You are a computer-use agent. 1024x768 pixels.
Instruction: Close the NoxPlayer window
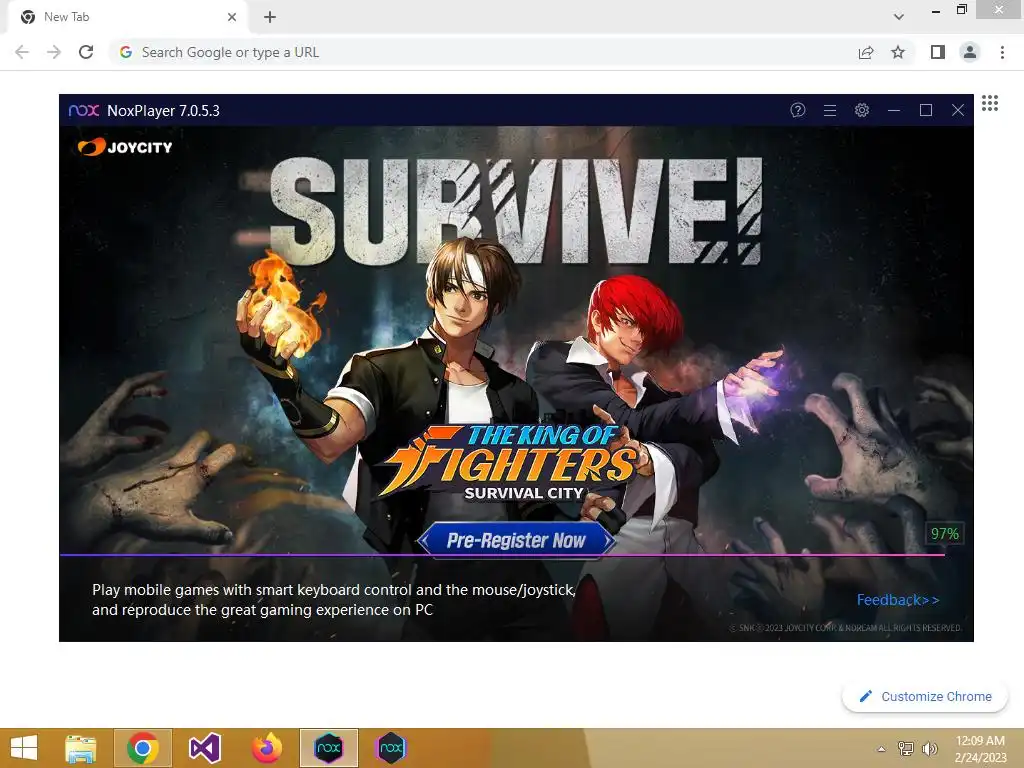pos(958,110)
